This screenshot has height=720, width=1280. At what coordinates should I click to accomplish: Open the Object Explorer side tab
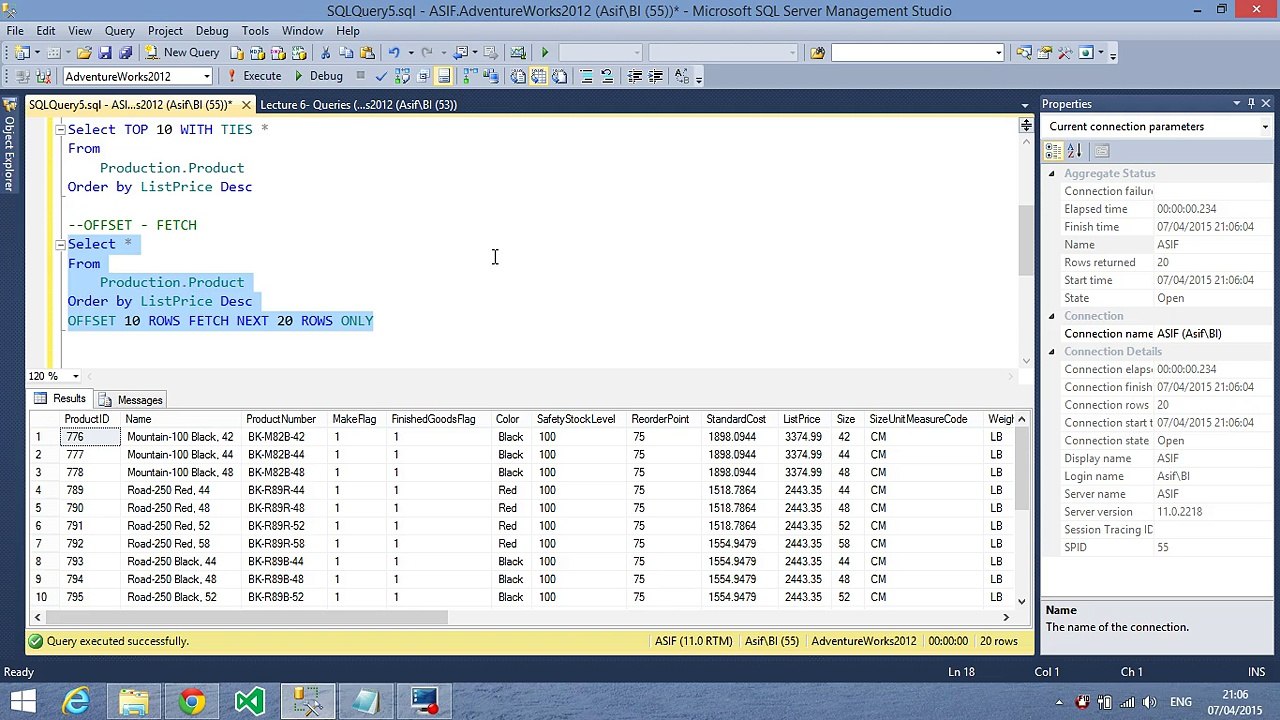[x=9, y=146]
